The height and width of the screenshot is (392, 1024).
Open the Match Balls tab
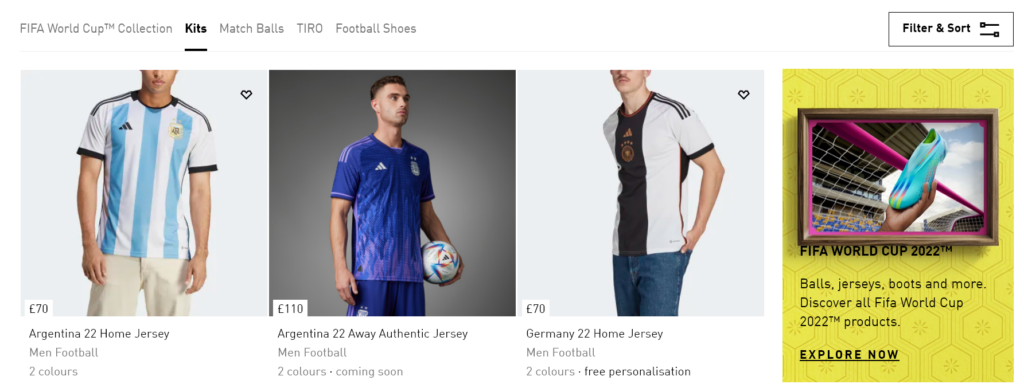point(251,29)
